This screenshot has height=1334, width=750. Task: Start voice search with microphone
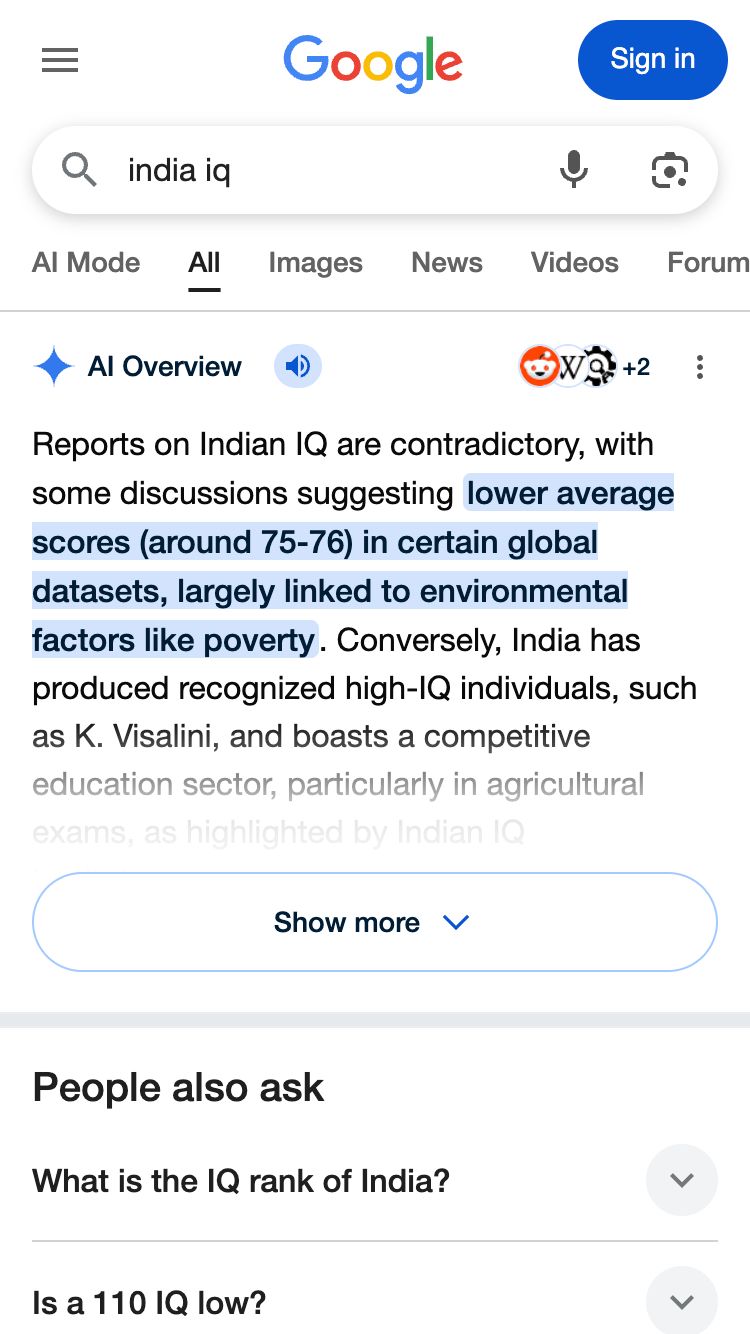coord(573,170)
